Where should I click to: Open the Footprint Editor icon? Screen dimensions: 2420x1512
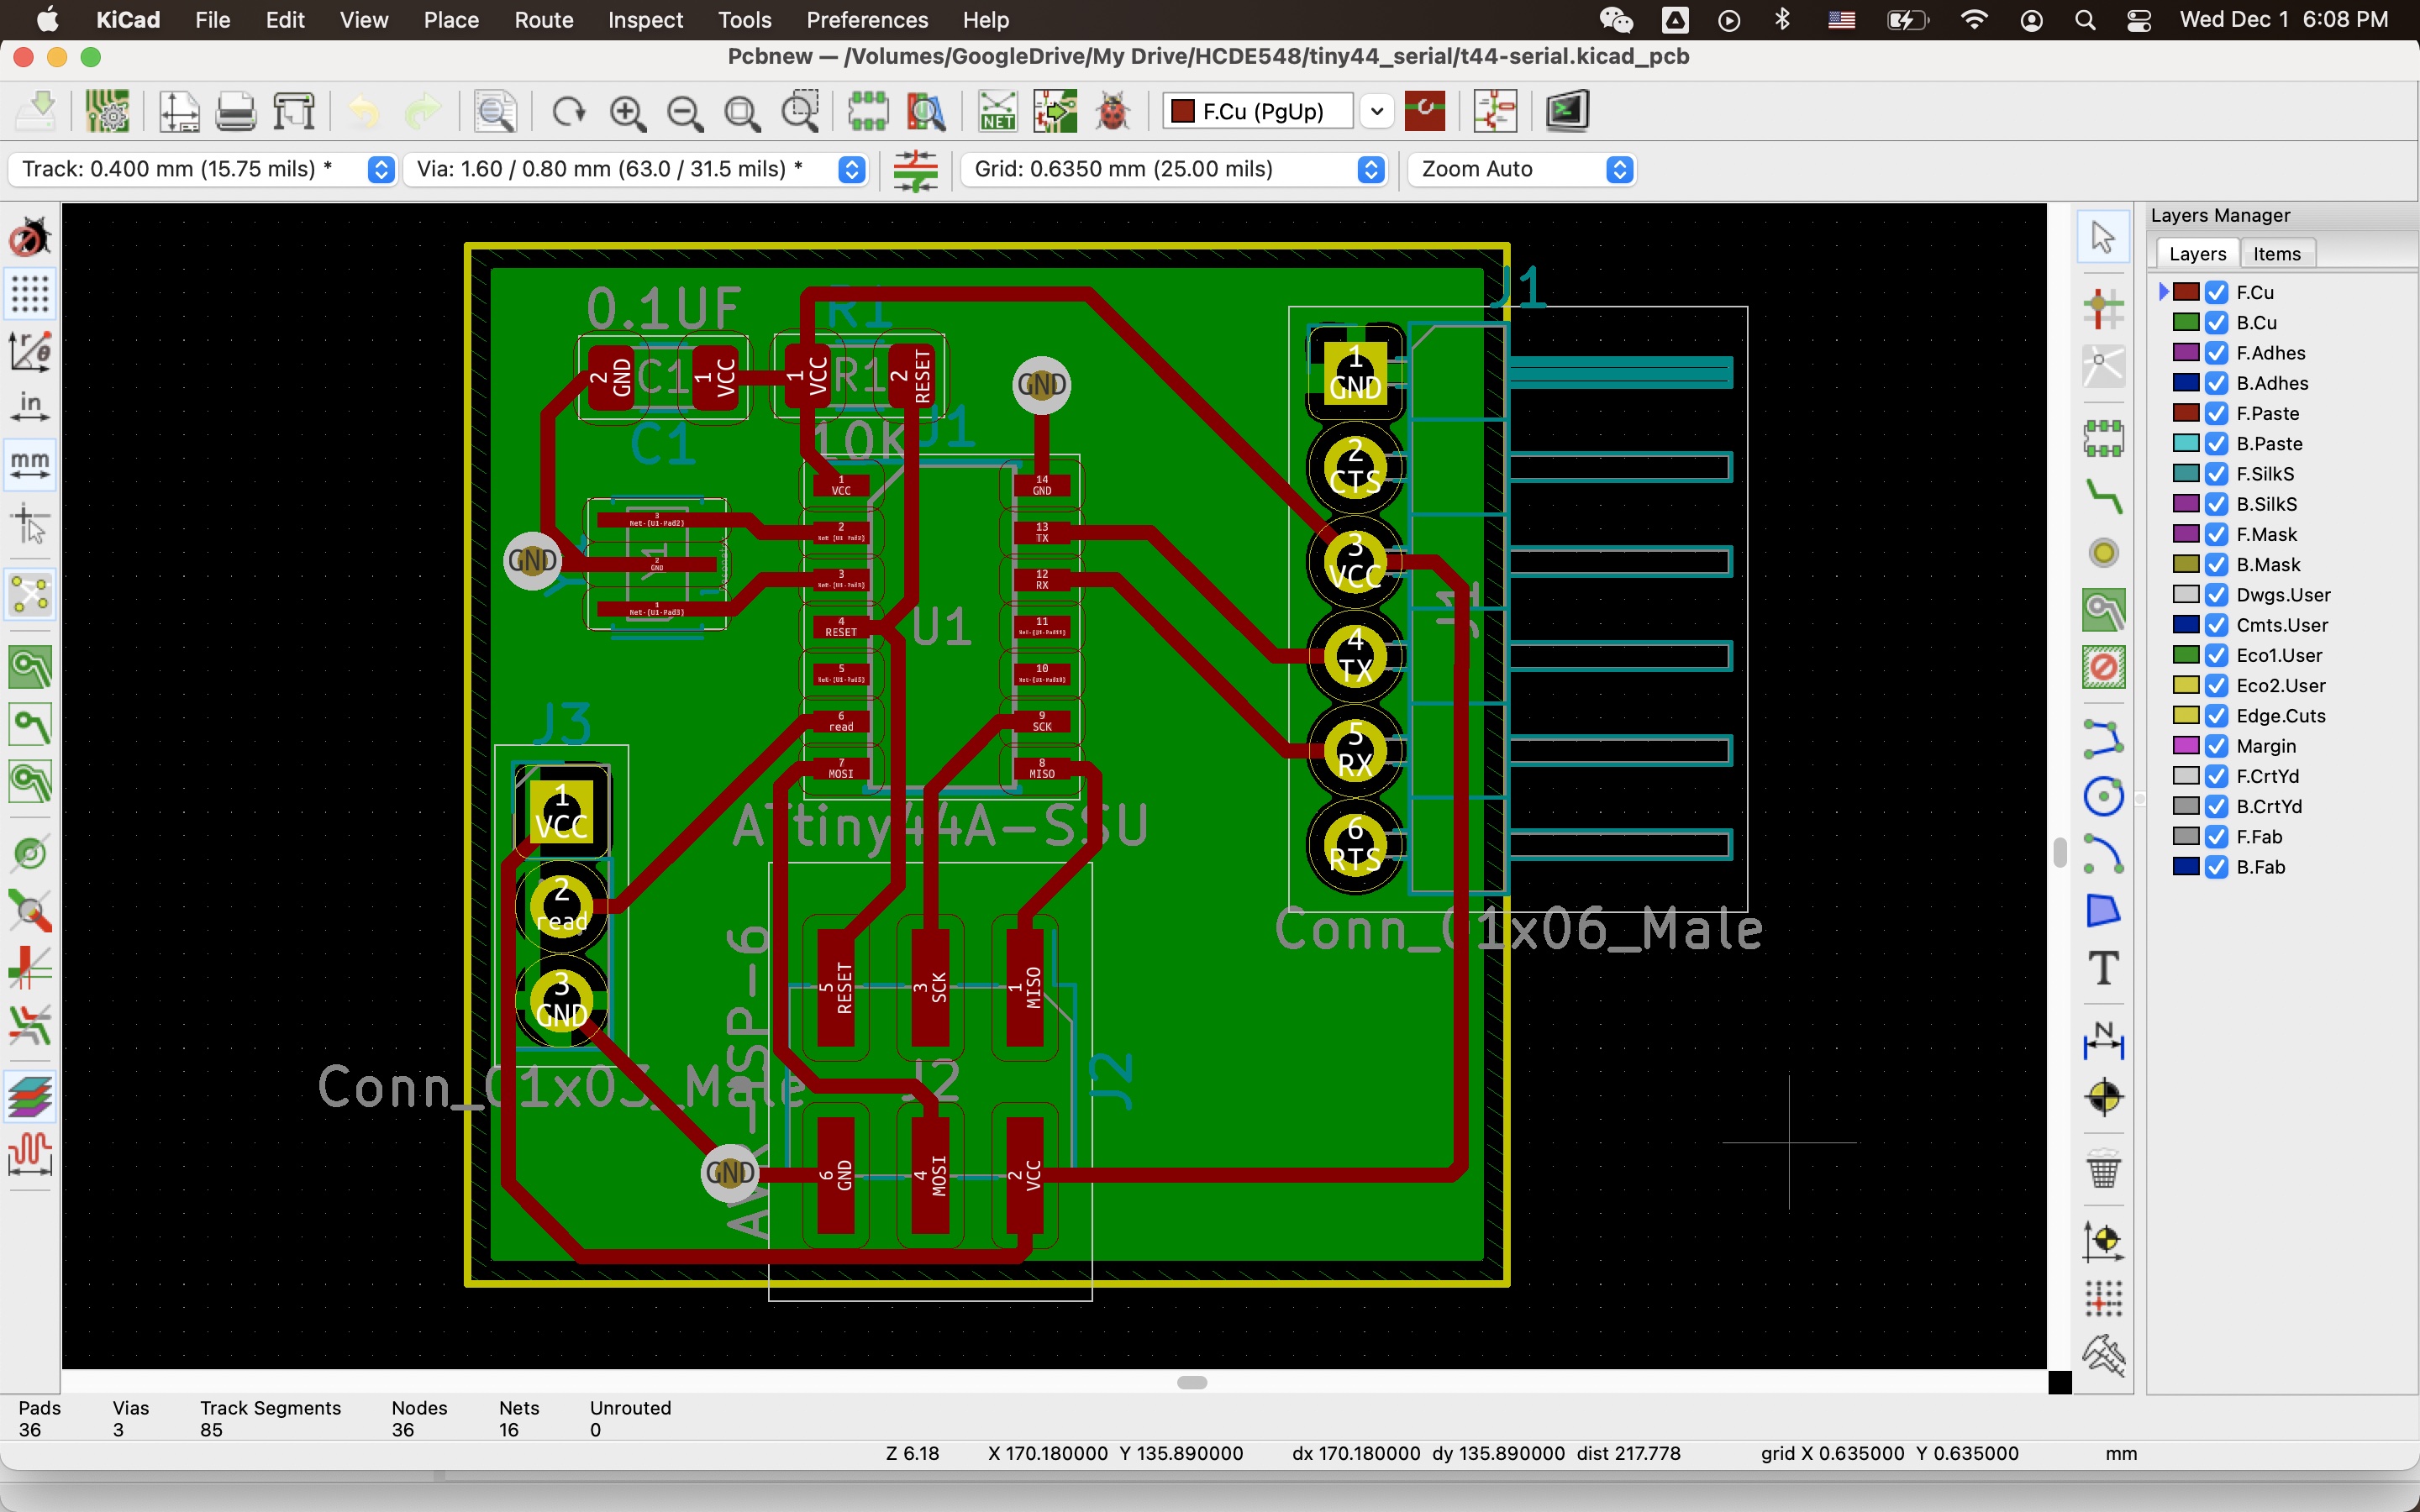point(868,111)
